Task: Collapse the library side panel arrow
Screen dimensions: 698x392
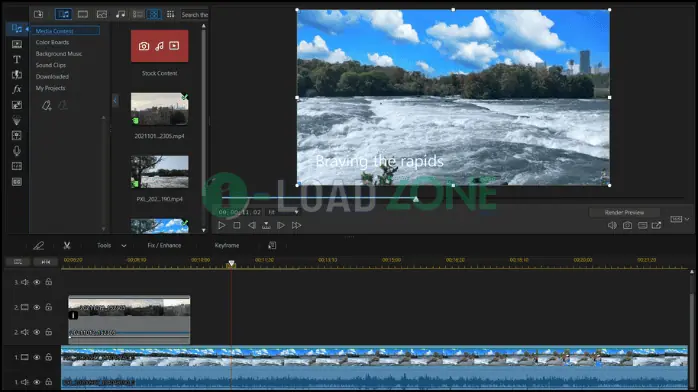Action: point(115,101)
